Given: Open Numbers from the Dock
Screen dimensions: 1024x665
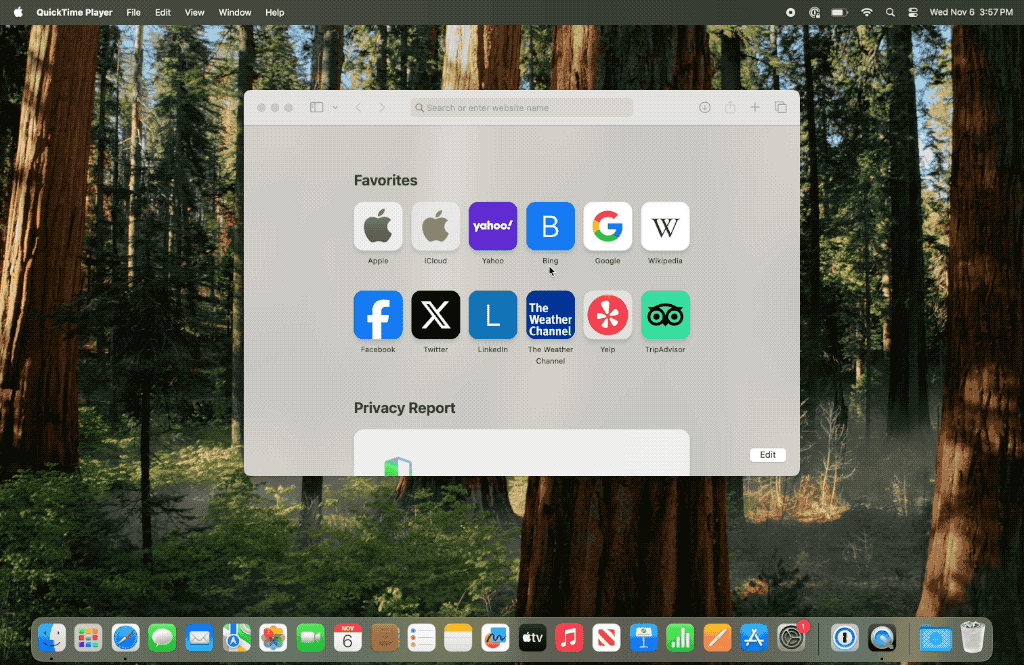Looking at the screenshot, I should (680, 638).
